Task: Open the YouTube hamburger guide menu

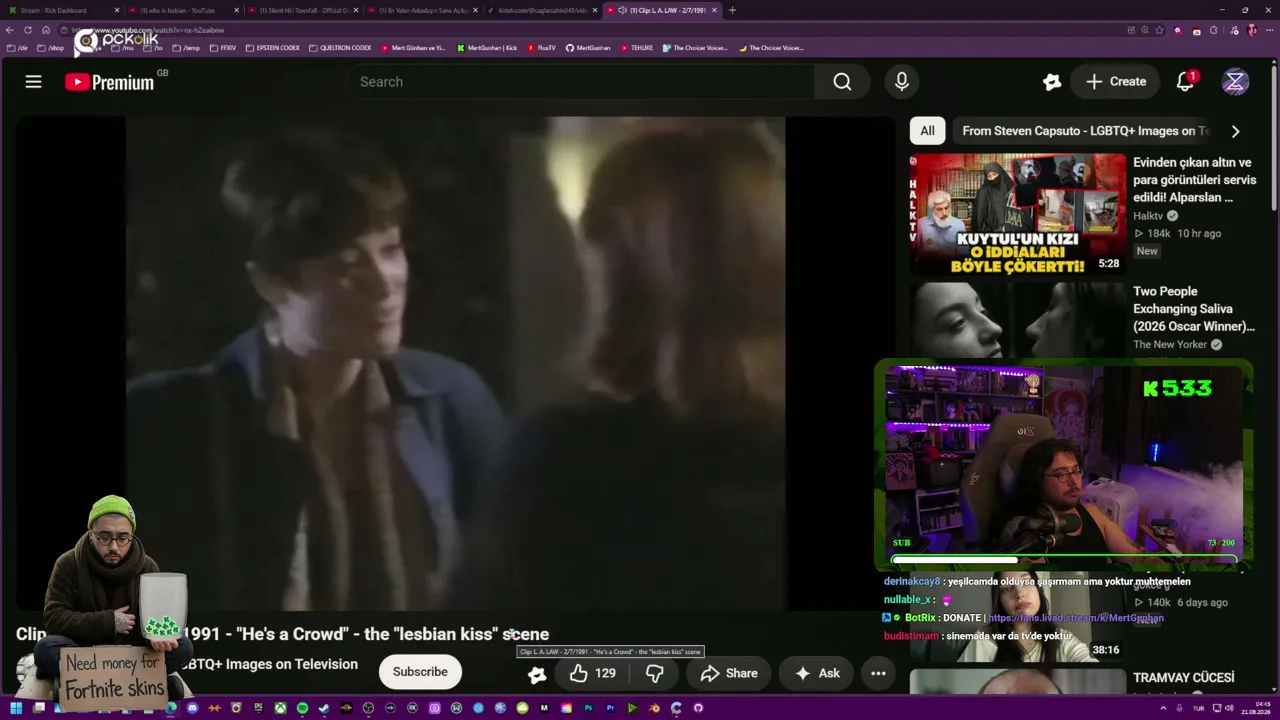Action: tap(34, 82)
